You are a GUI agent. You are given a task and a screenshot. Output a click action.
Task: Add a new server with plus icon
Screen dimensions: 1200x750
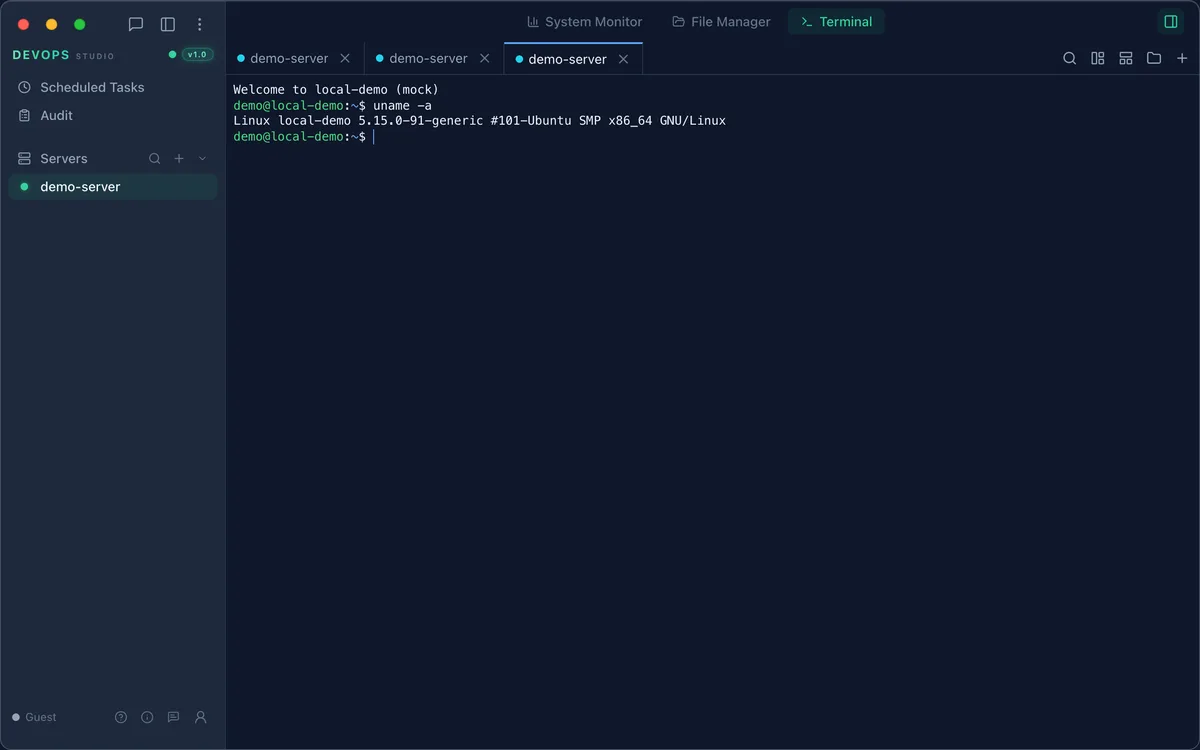click(179, 158)
